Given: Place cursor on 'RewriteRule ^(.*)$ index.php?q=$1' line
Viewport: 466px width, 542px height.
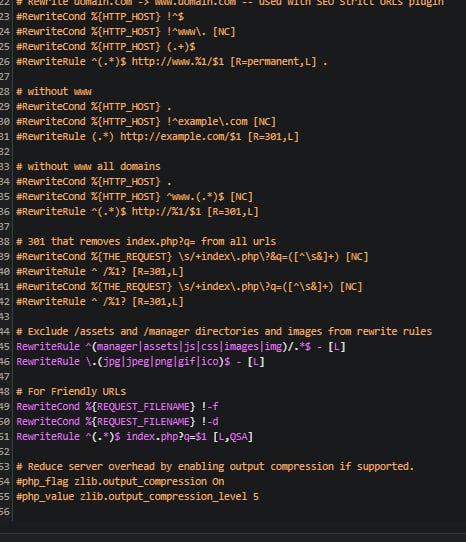Looking at the screenshot, I should tap(134, 437).
